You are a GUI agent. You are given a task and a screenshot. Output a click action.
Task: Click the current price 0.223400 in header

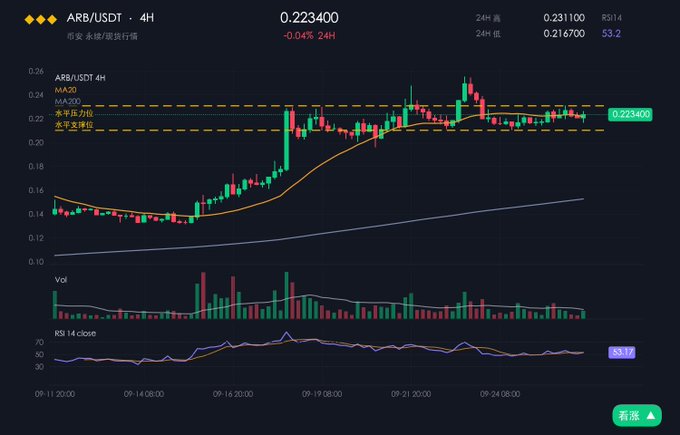click(x=309, y=18)
